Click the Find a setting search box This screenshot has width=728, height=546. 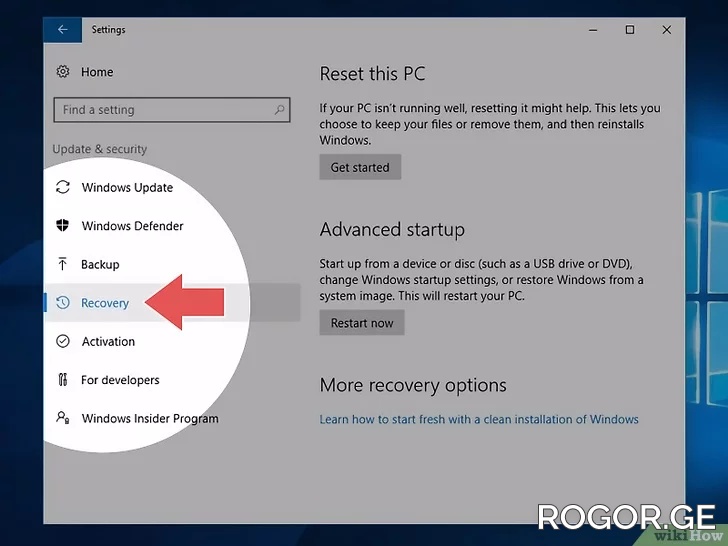tap(172, 110)
